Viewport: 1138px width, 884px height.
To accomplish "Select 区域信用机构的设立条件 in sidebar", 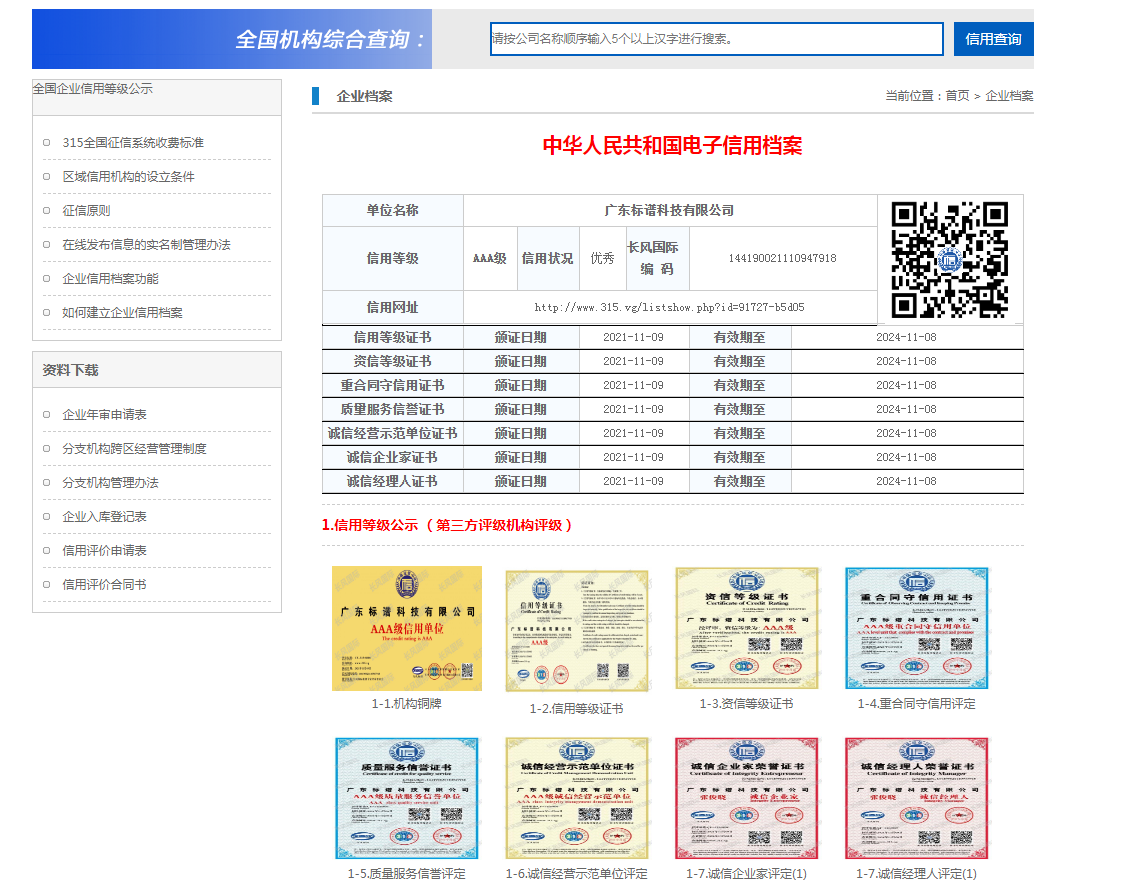I will (128, 177).
